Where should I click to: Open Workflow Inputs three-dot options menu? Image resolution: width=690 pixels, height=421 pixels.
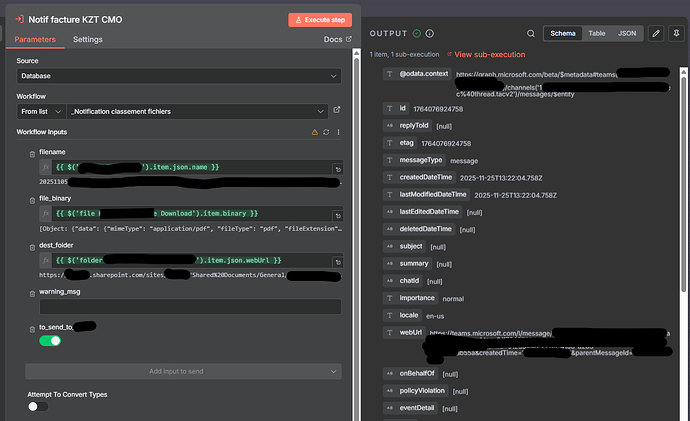pos(338,132)
